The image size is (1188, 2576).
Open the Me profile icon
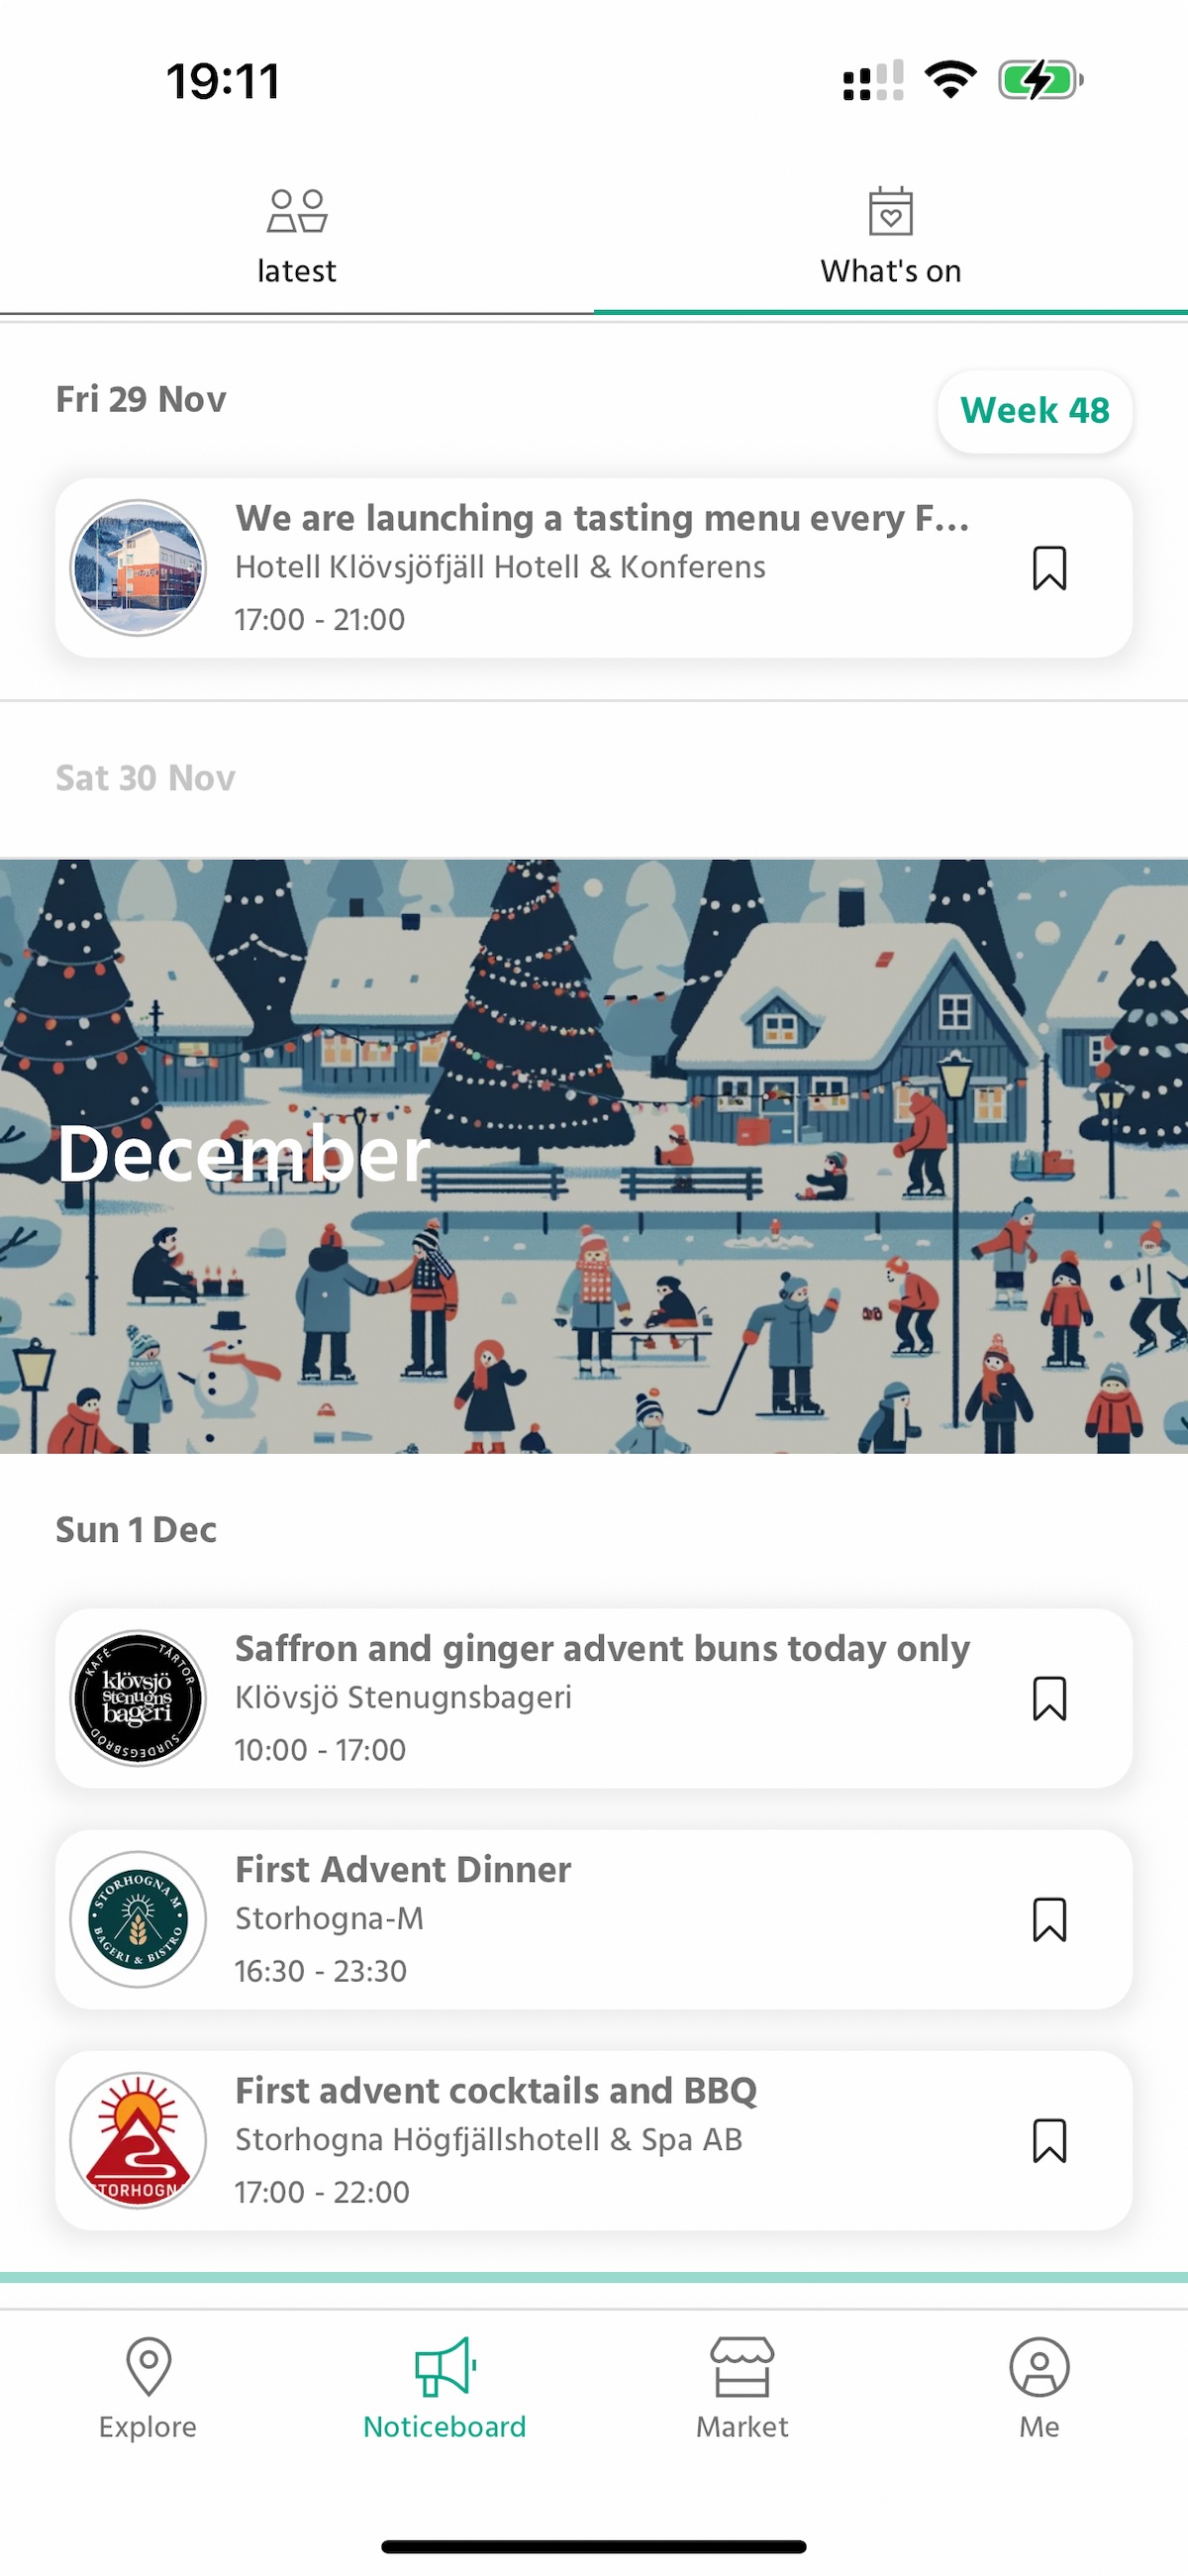[1039, 2366]
